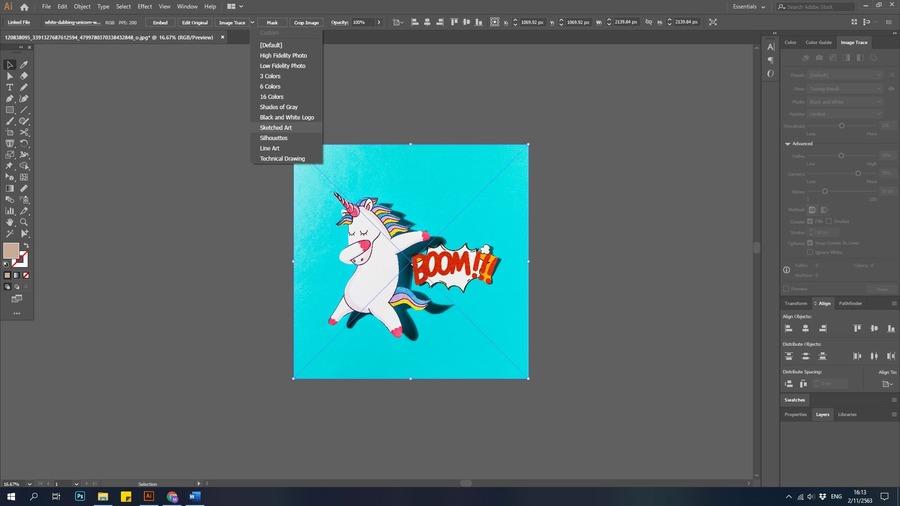Image resolution: width=900 pixels, height=506 pixels.
Task: Select the Direct Selection tool
Action: click(x=10, y=76)
